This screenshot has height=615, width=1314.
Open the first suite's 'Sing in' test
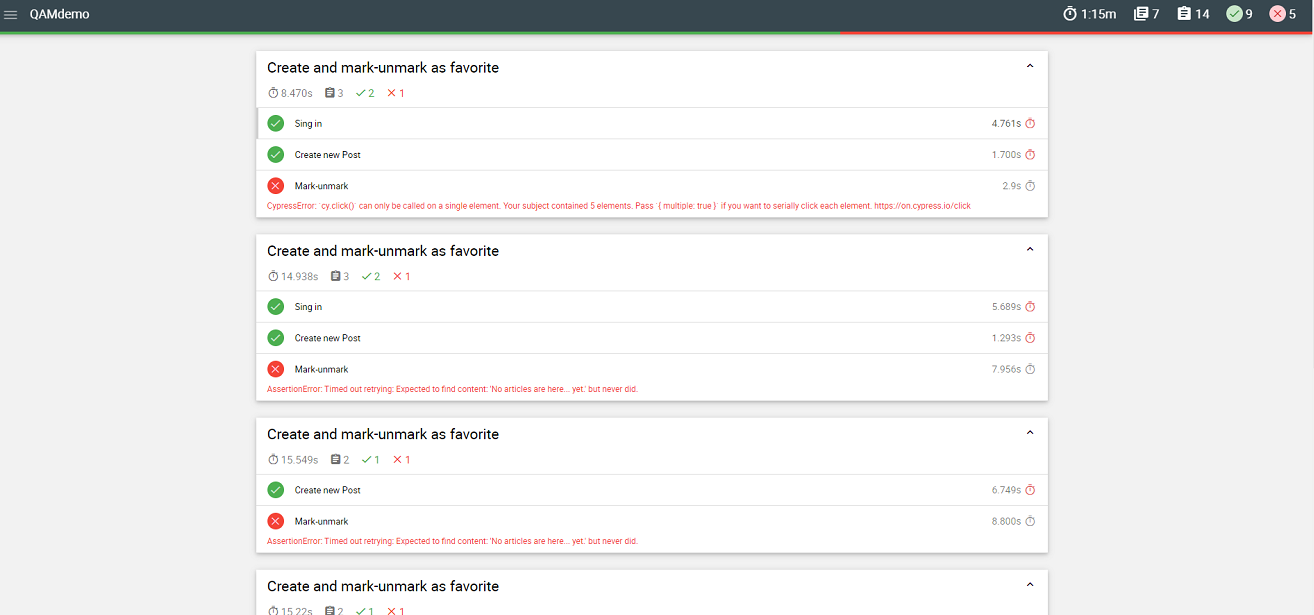pyautogui.click(x=308, y=124)
